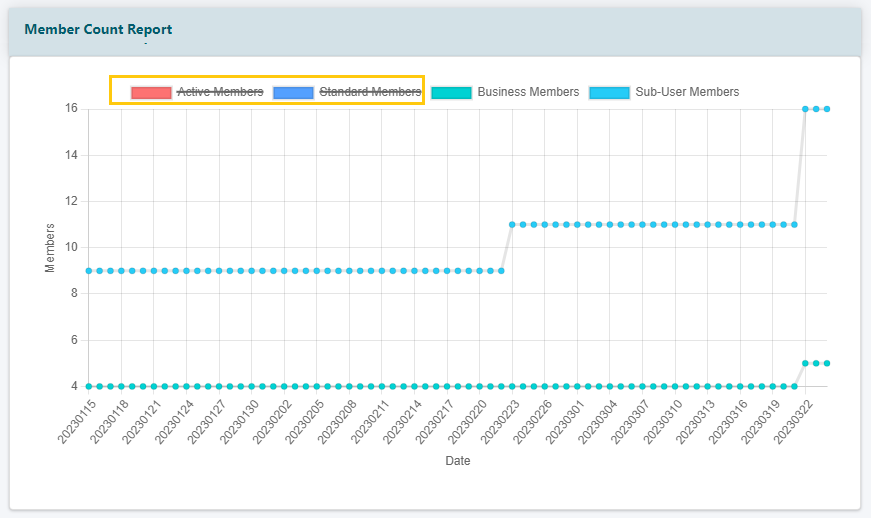Click the blue Standard Members legend swatch
The image size is (871, 518).
click(293, 92)
